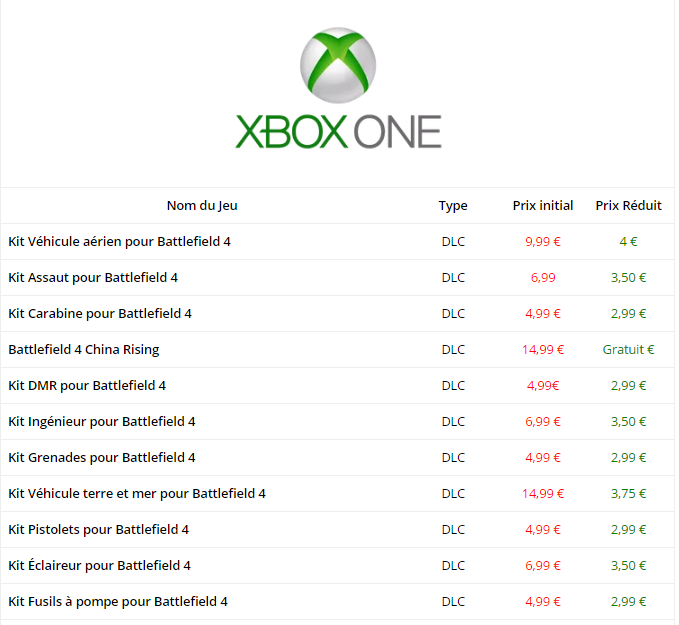Open Kit Véhicule aérien pour Battlefield 4

(x=120, y=242)
